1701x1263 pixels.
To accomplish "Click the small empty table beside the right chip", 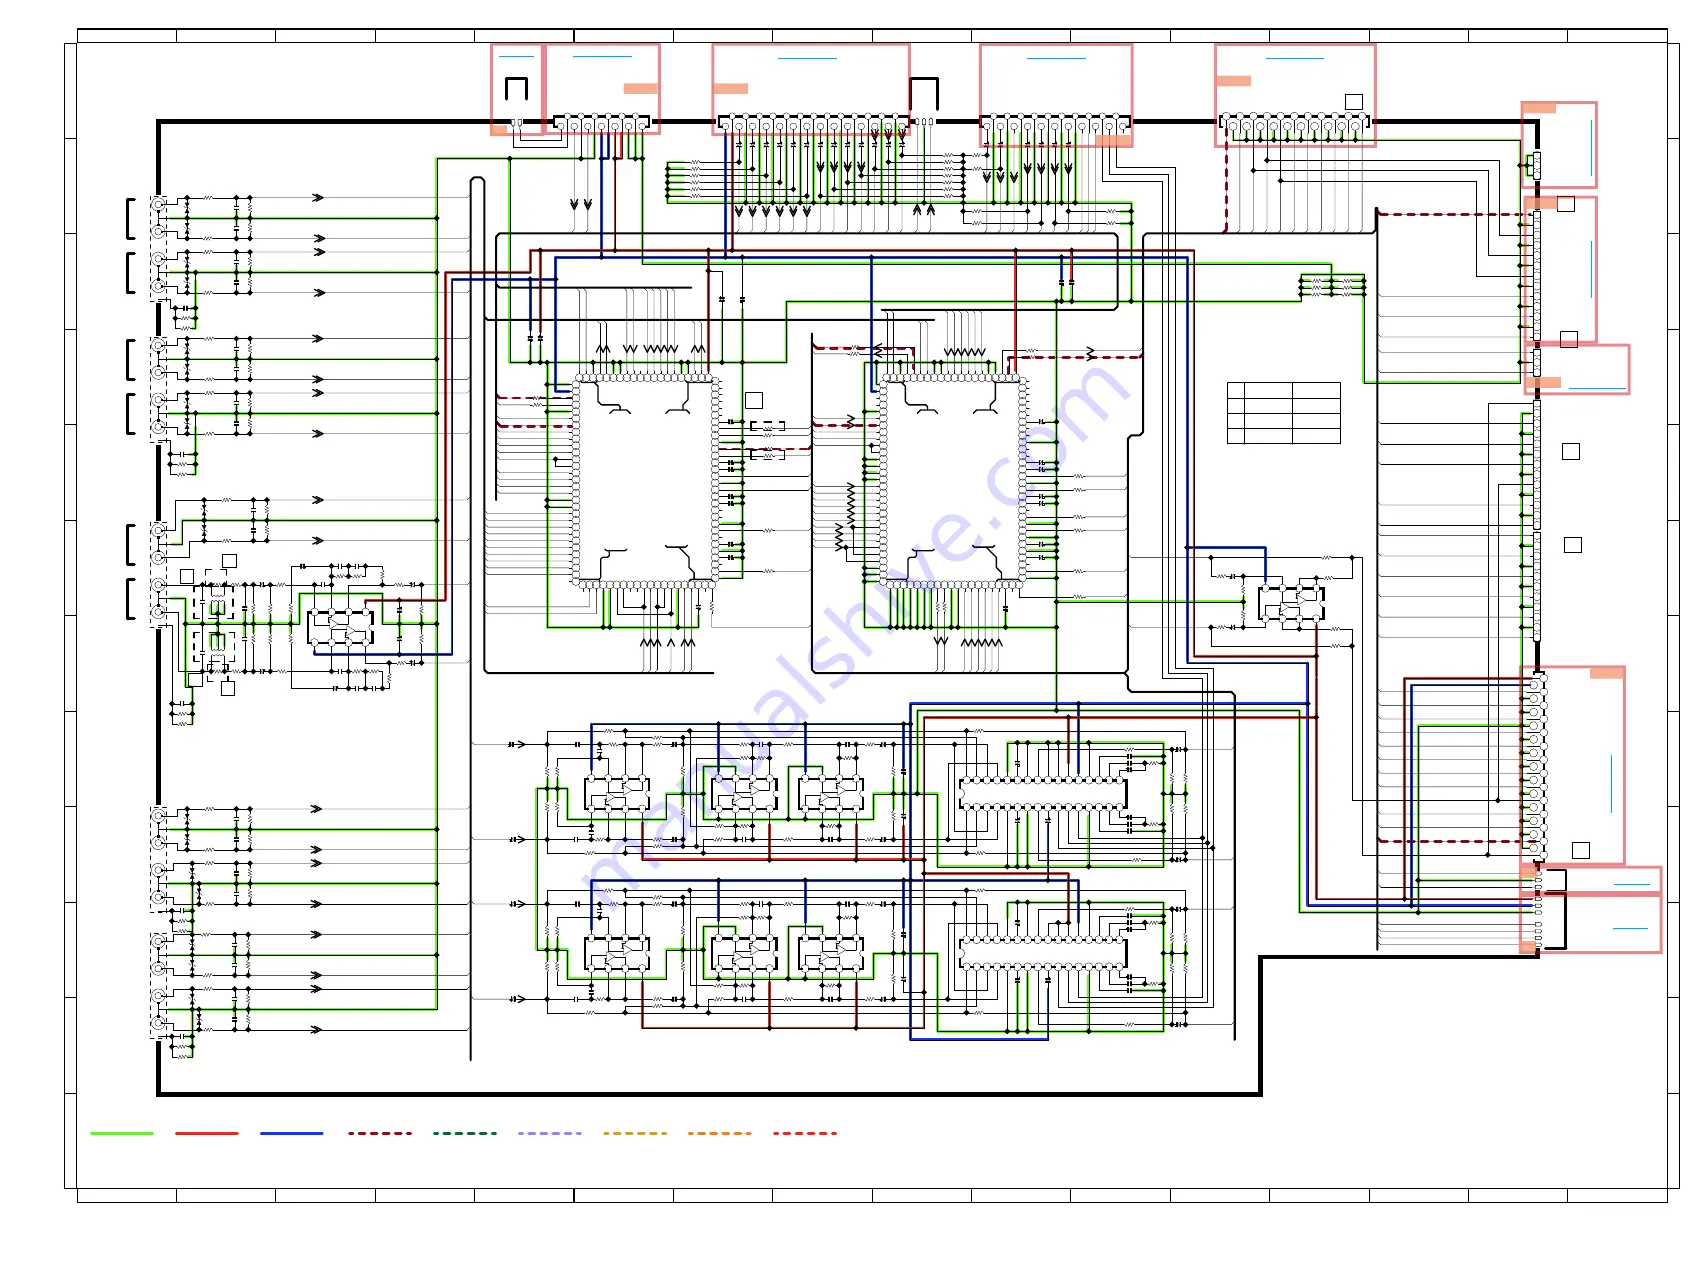I will tap(1284, 412).
